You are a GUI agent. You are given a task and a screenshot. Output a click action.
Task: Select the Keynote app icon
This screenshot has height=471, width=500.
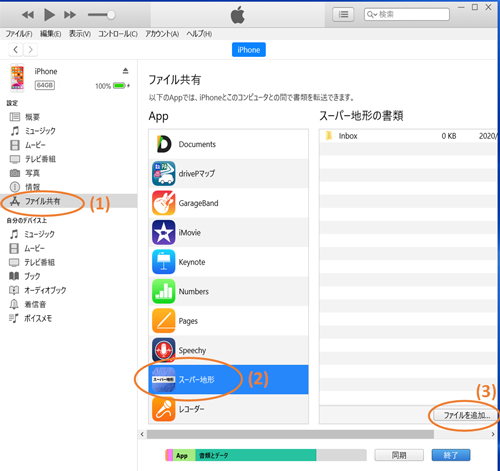(163, 262)
